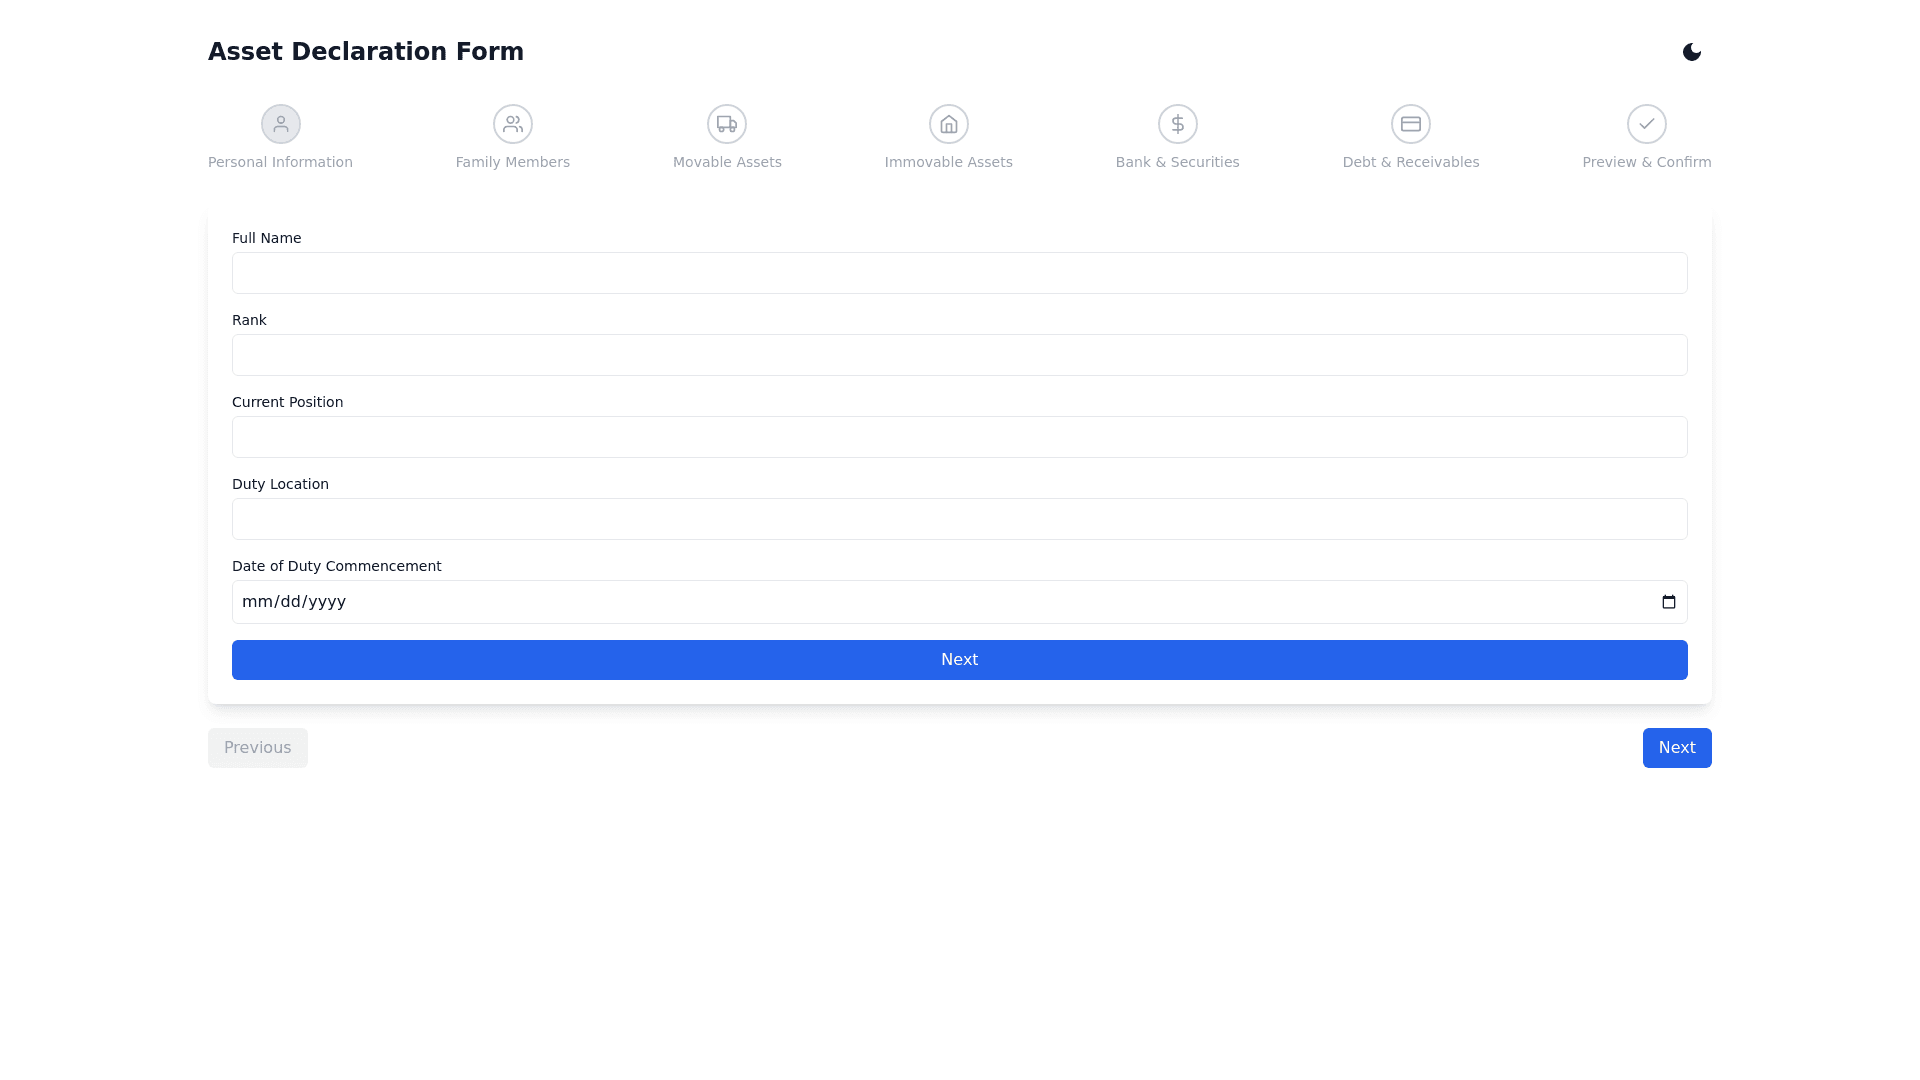Click the Bank & Securities step dollar icon
1920x1080 pixels.
click(1177, 124)
